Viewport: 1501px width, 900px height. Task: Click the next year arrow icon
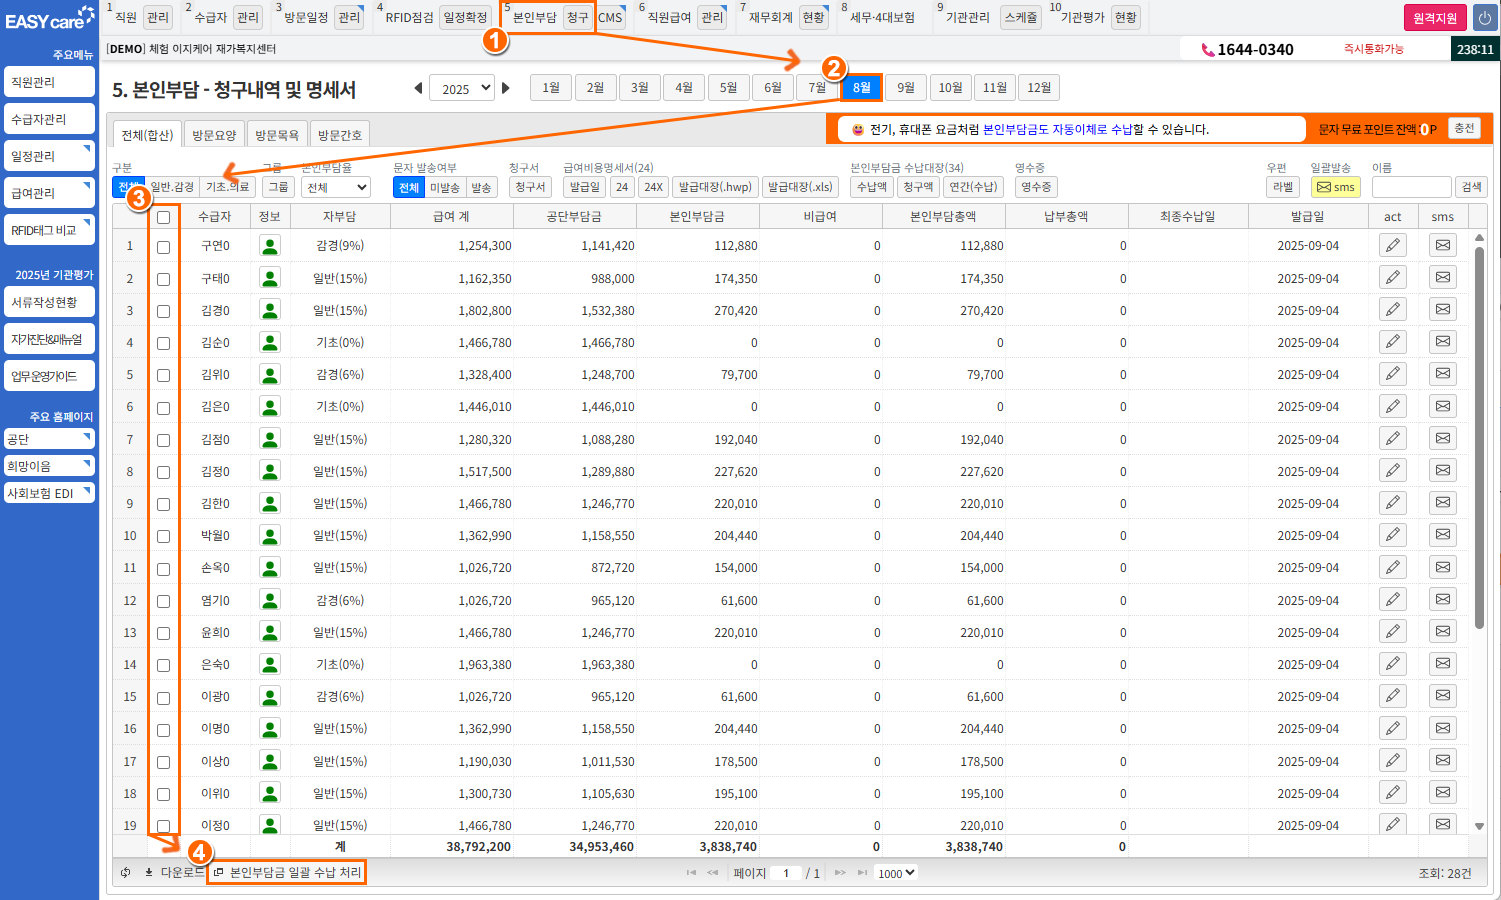506,88
